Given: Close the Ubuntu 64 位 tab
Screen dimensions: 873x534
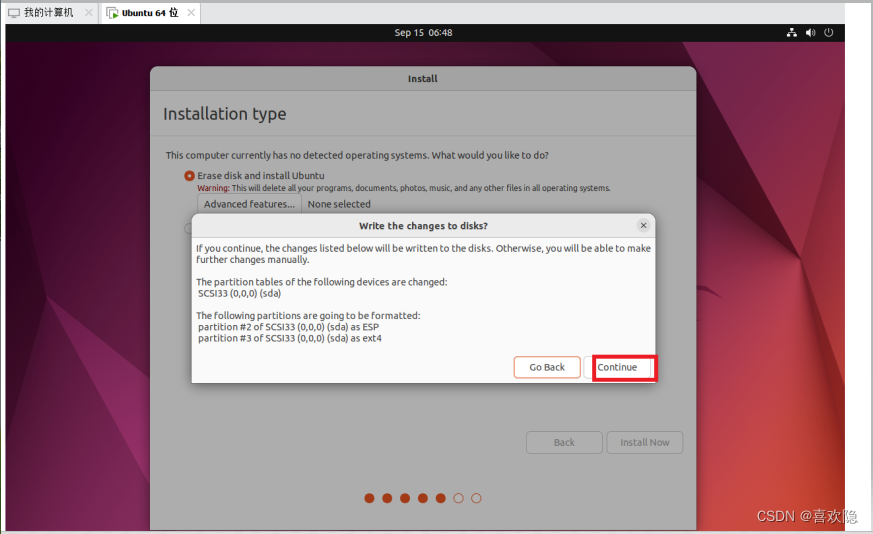Looking at the screenshot, I should point(191,12).
